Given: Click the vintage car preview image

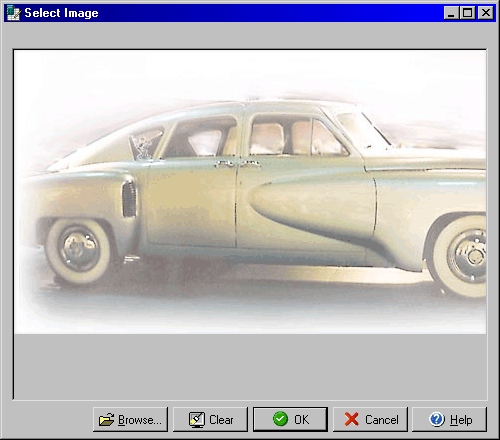Looking at the screenshot, I should tap(250, 192).
